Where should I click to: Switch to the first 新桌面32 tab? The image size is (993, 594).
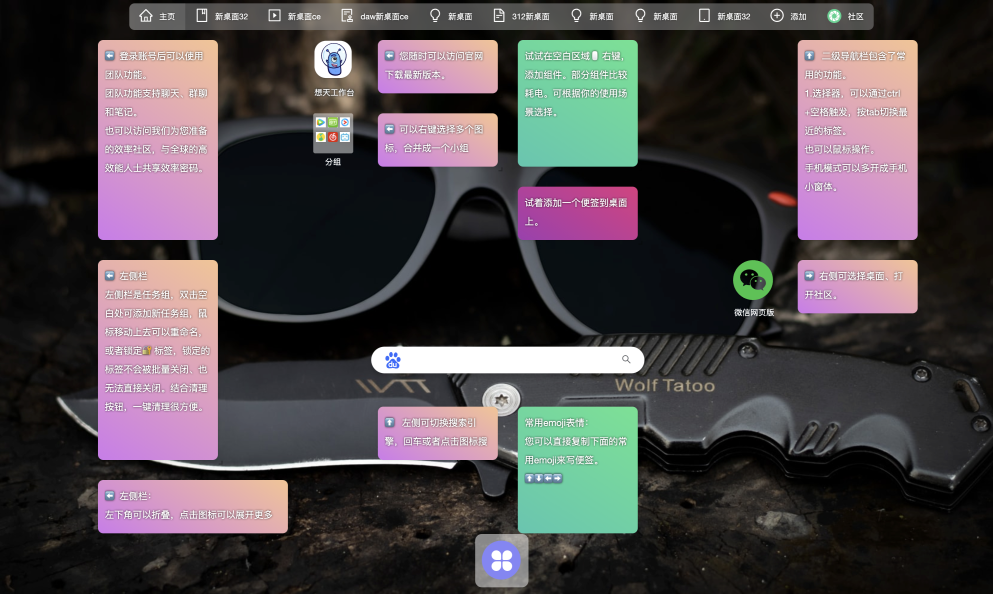tap(222, 16)
